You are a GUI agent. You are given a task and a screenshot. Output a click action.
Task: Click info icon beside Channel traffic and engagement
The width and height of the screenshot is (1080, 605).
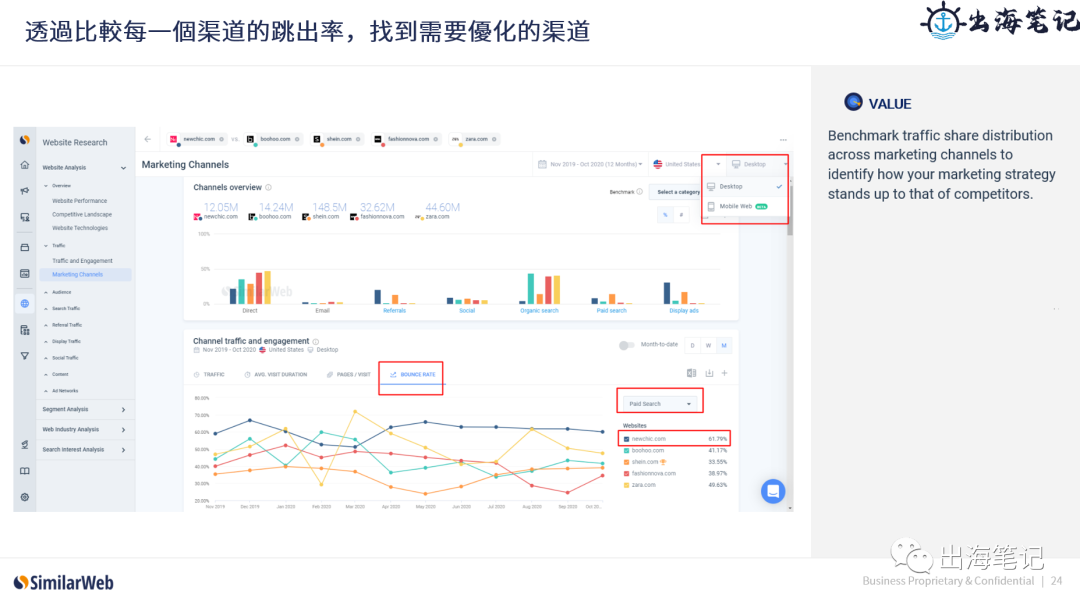coord(315,342)
